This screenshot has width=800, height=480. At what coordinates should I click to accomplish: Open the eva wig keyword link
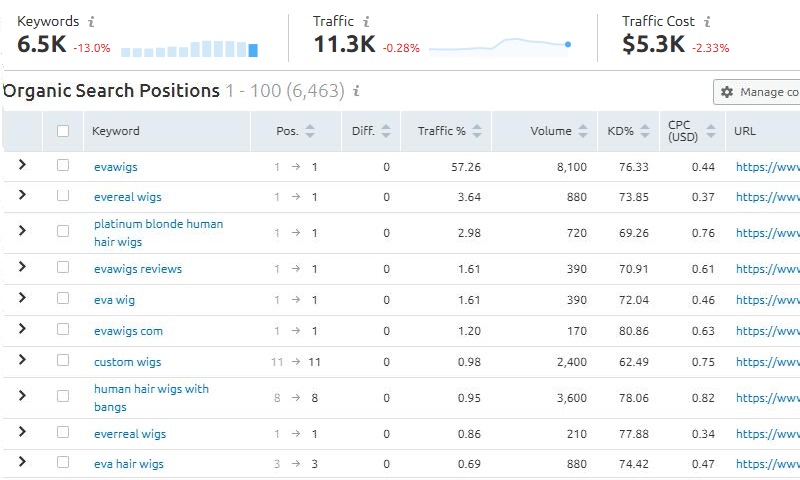[114, 300]
